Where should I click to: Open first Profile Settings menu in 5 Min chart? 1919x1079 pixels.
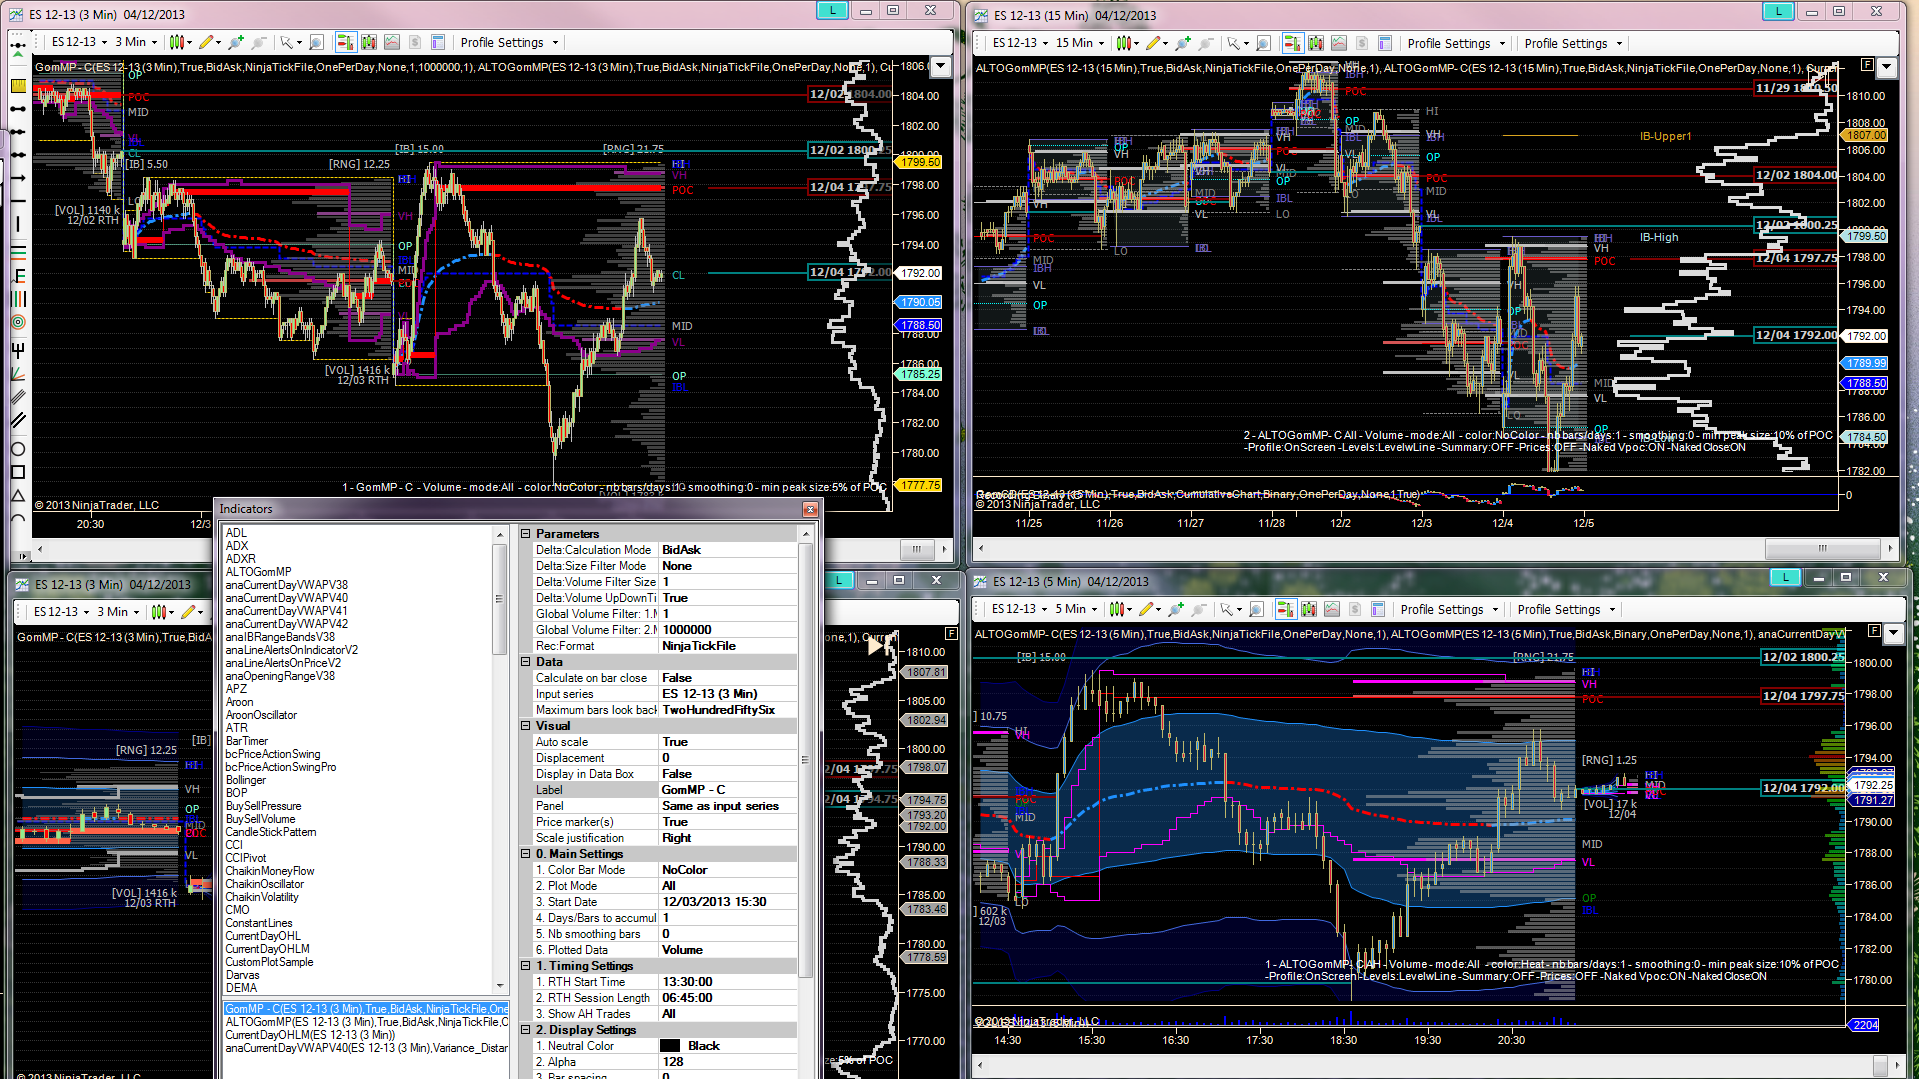tap(1449, 609)
